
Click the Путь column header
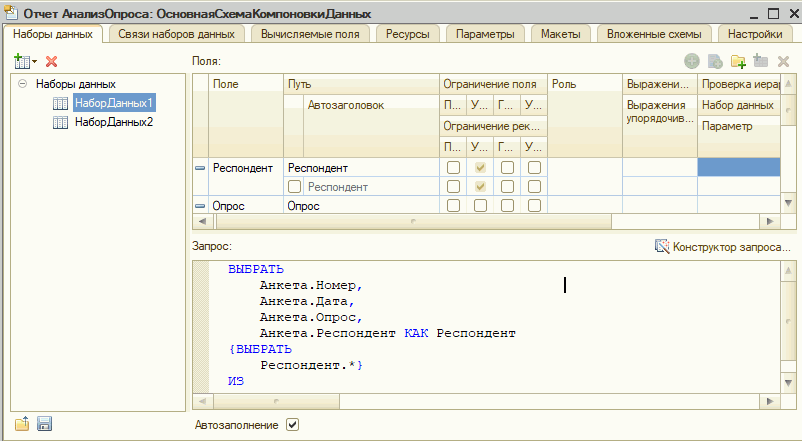(362, 84)
